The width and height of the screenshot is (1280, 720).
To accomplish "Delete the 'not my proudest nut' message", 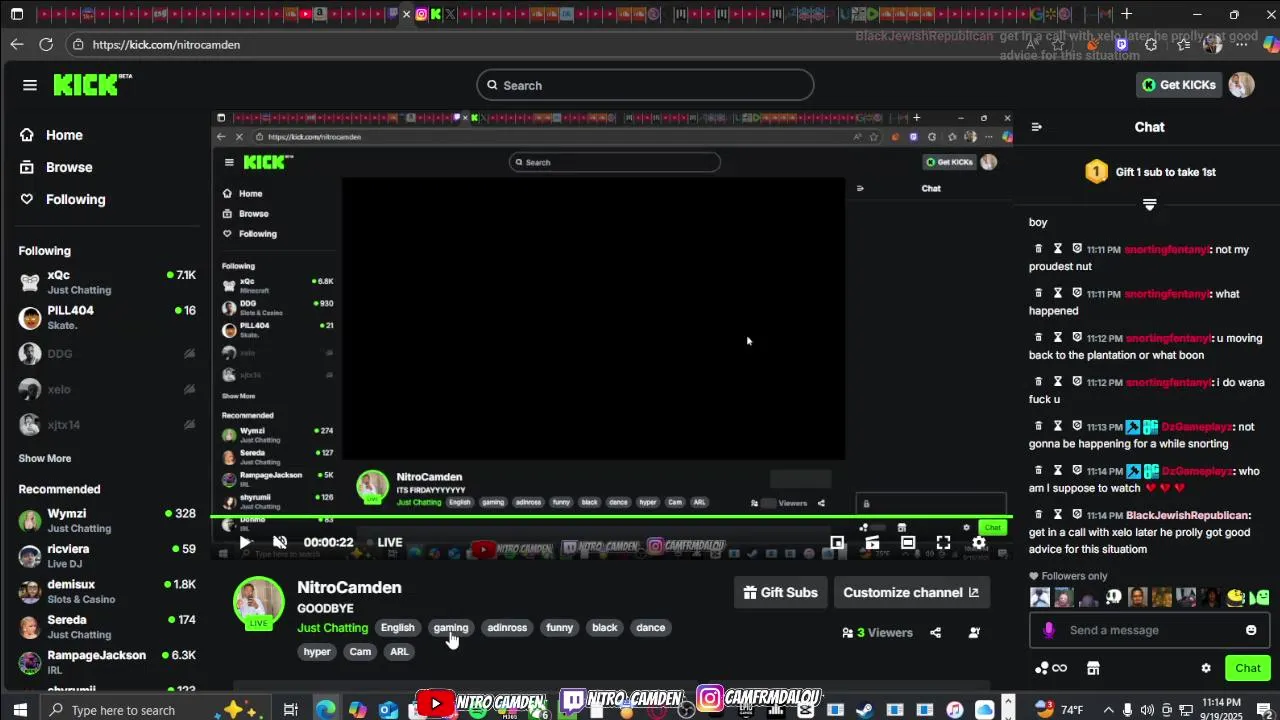I will click(x=1038, y=249).
